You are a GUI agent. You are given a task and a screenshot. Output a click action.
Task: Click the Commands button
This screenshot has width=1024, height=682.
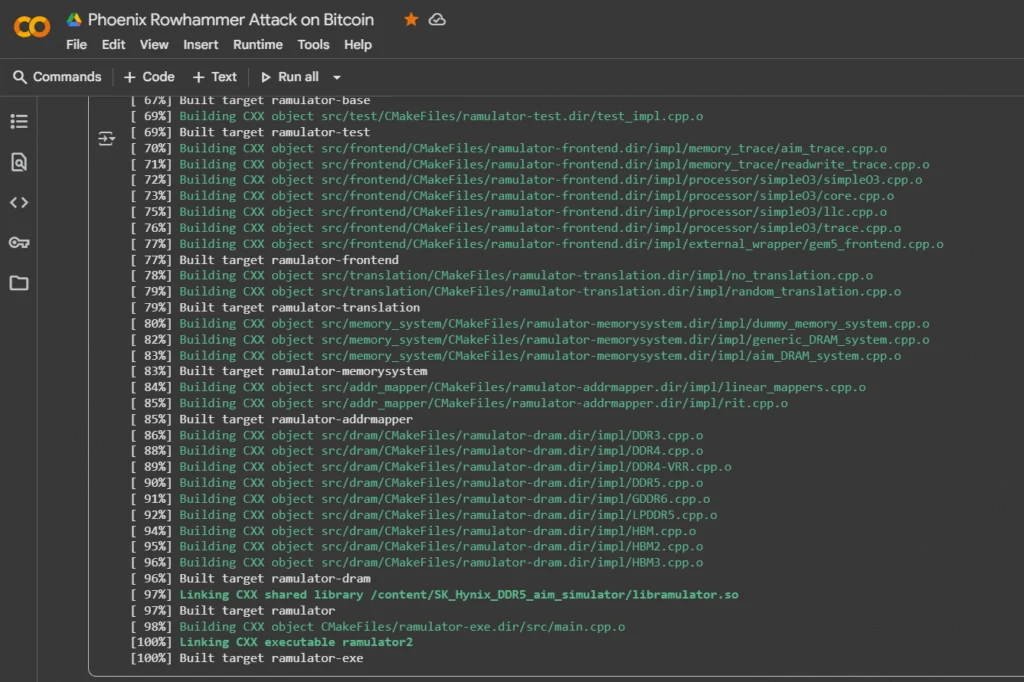(x=57, y=77)
